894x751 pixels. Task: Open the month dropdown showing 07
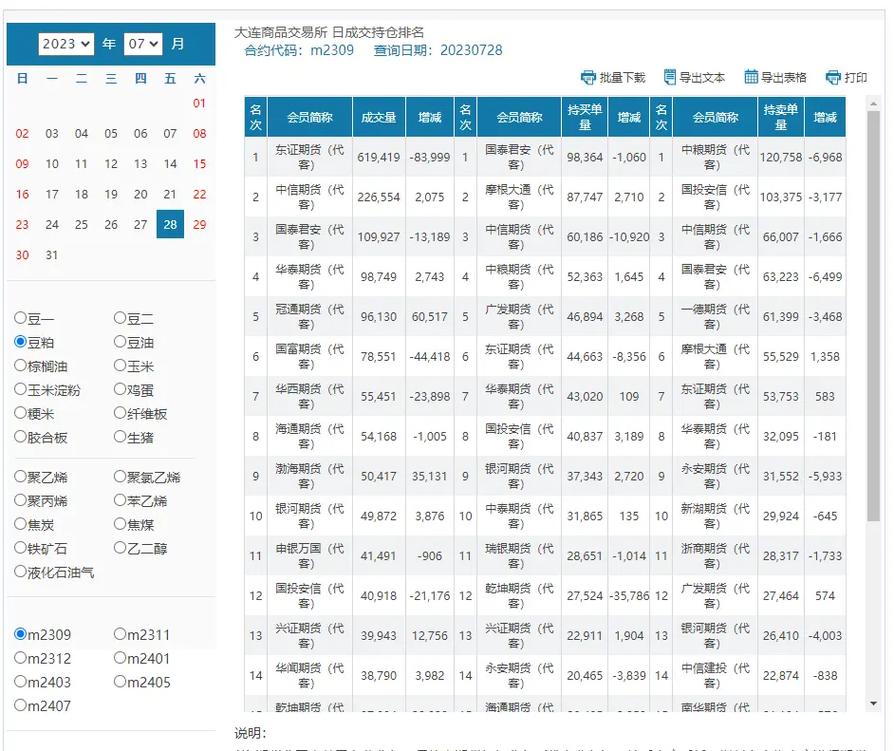[140, 43]
